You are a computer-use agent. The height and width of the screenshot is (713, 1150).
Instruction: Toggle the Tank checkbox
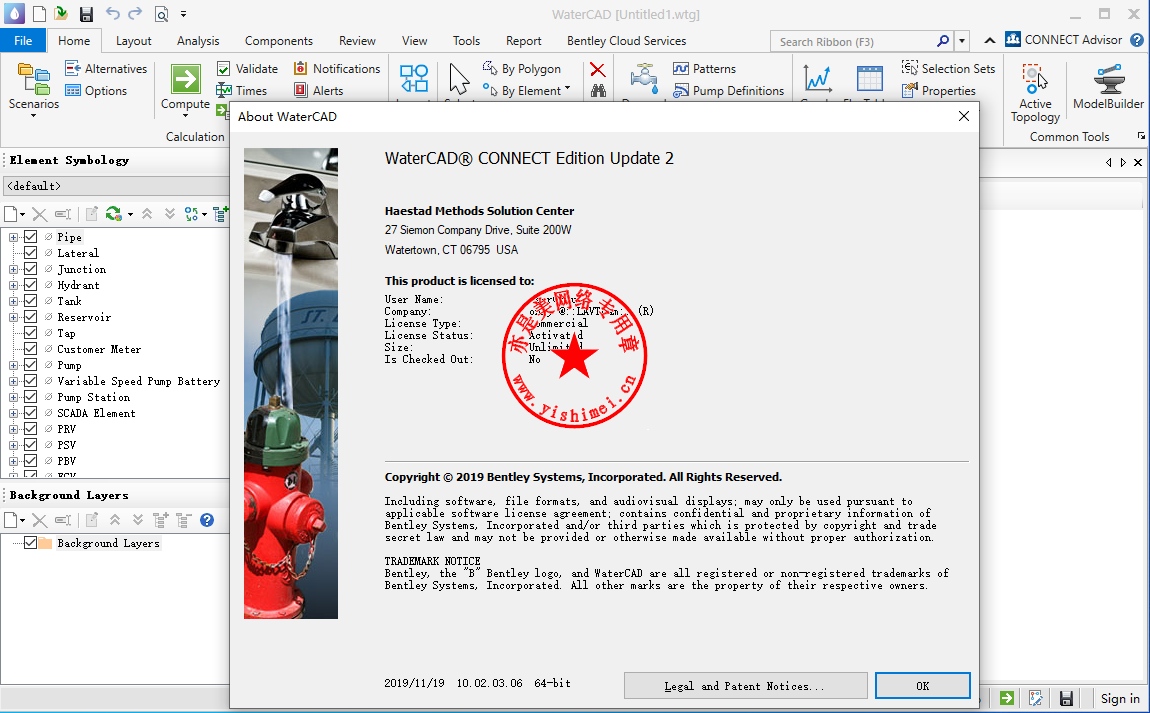30,301
